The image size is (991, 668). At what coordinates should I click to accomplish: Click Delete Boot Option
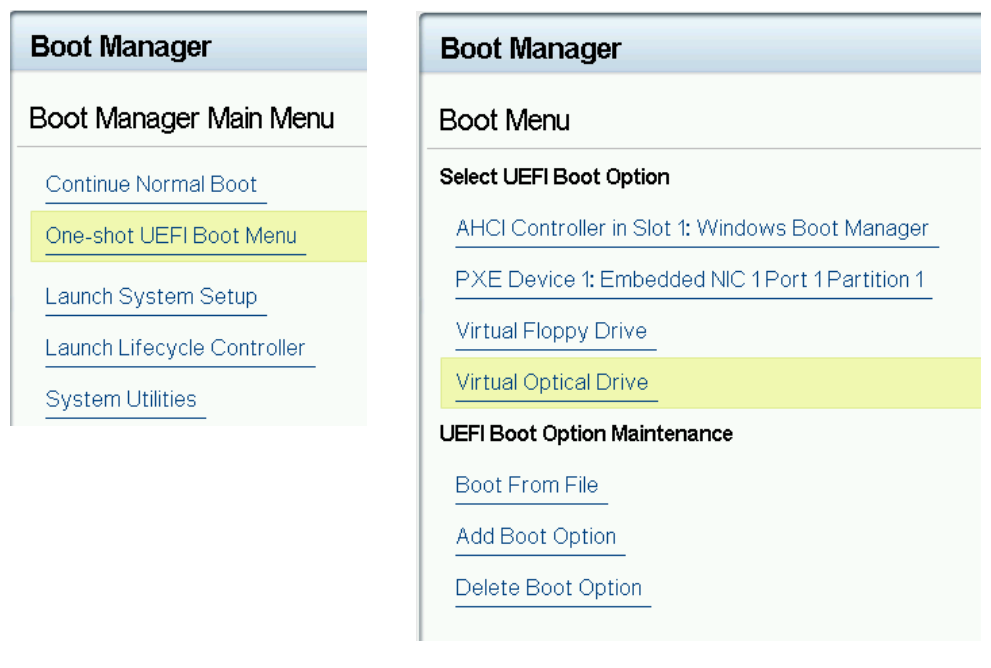[x=547, y=588]
